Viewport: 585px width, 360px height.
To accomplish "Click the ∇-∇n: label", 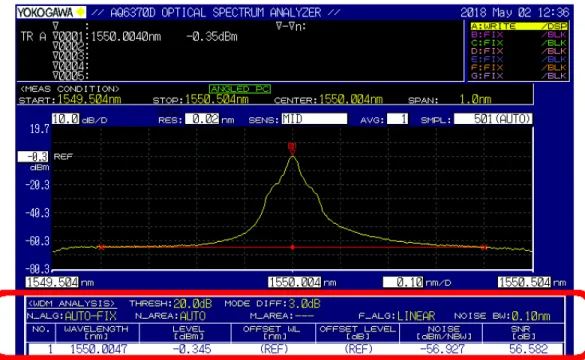I will click(x=291, y=26).
